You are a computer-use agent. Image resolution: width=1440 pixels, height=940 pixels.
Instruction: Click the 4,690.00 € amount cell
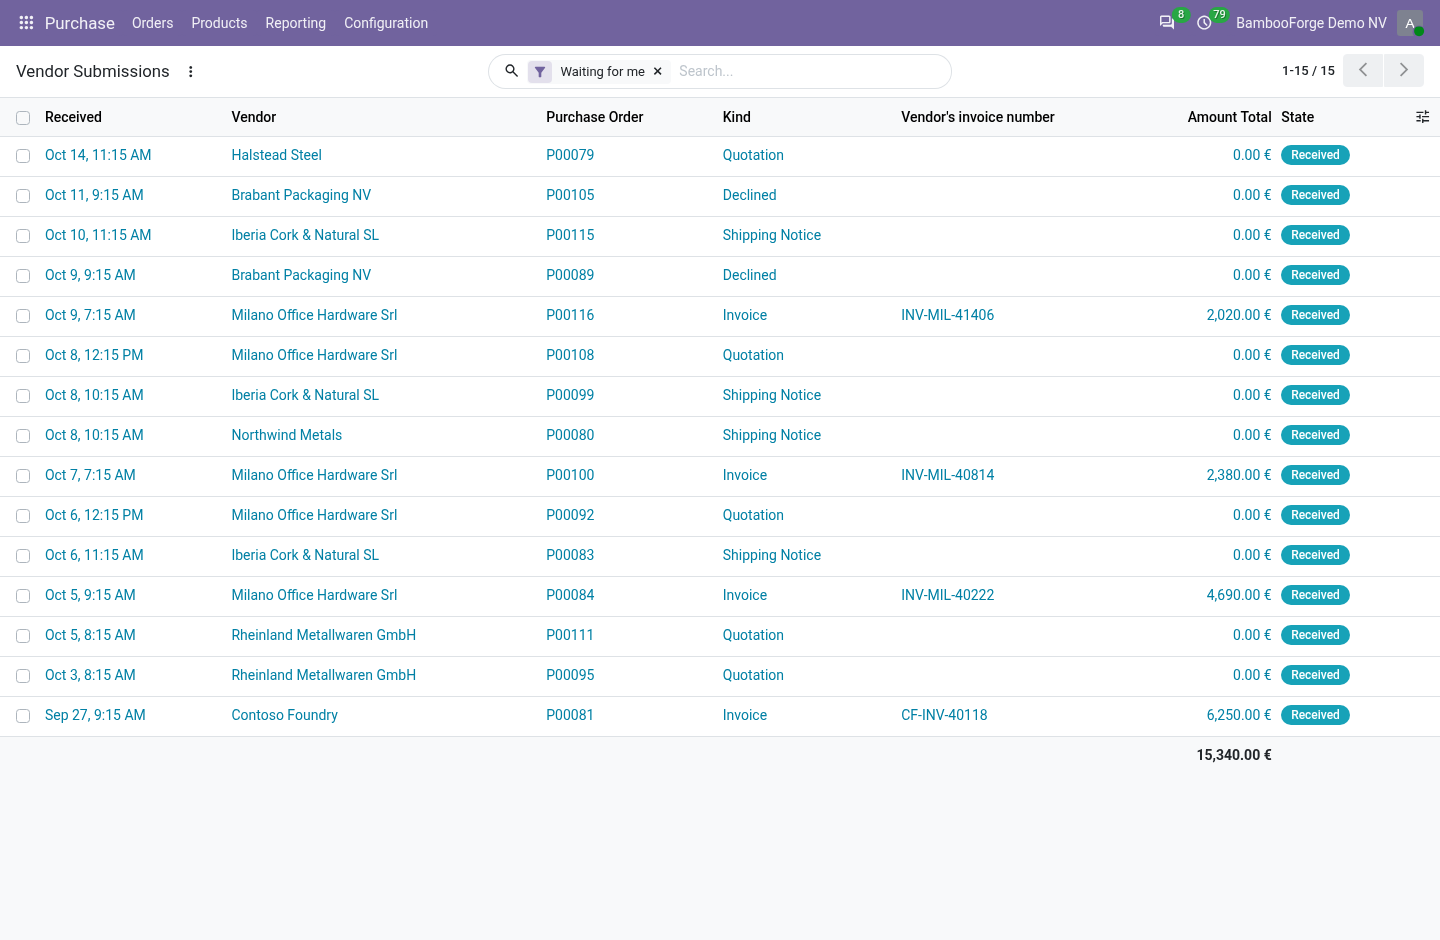click(1239, 595)
